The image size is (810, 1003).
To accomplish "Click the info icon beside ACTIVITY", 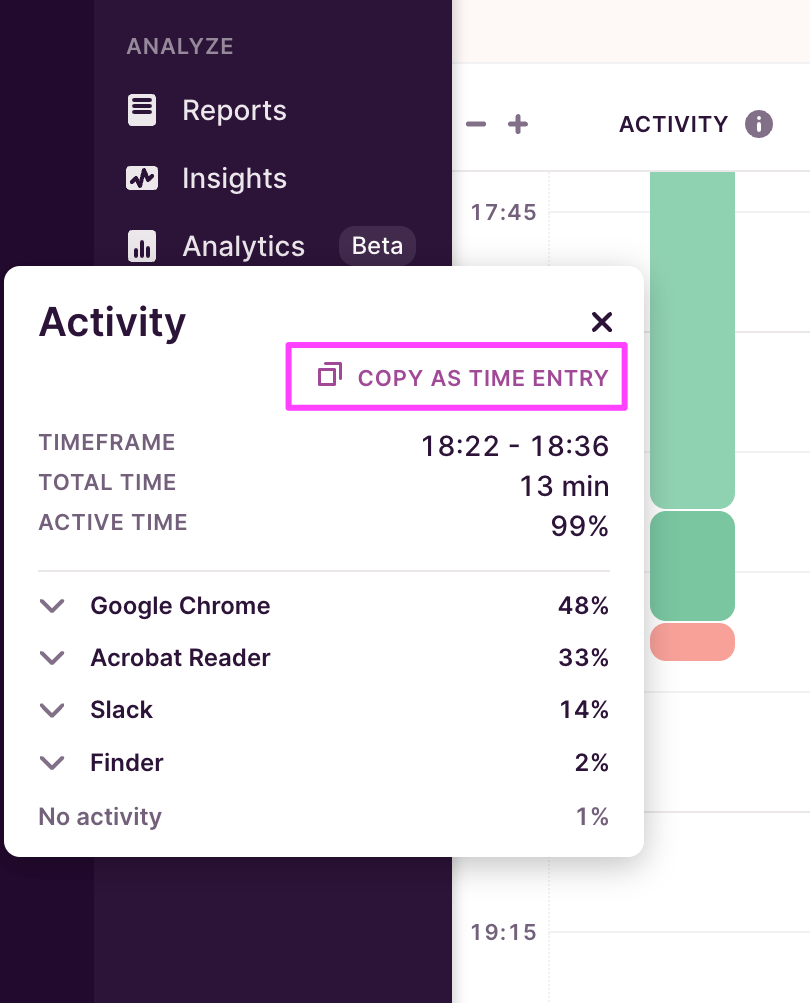I will point(759,124).
